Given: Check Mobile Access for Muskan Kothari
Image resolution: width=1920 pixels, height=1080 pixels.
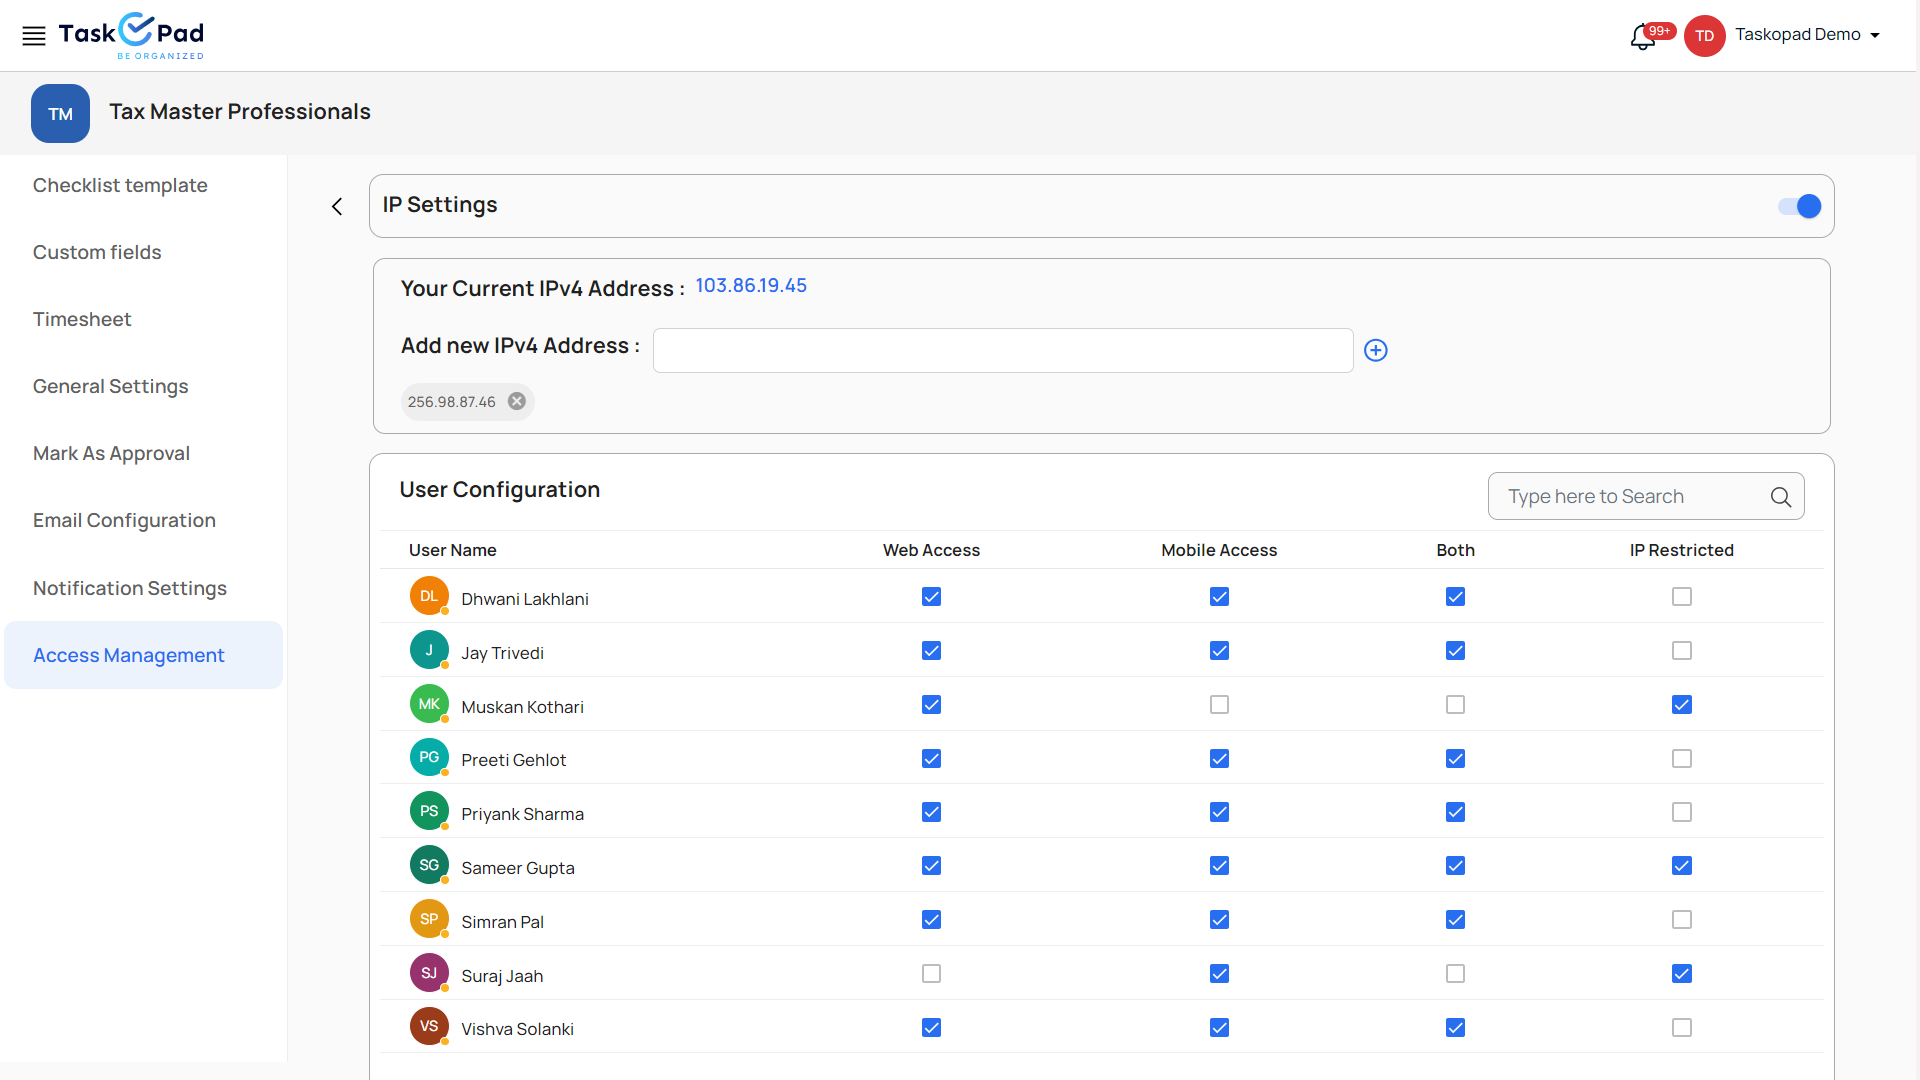Looking at the screenshot, I should click(x=1219, y=705).
